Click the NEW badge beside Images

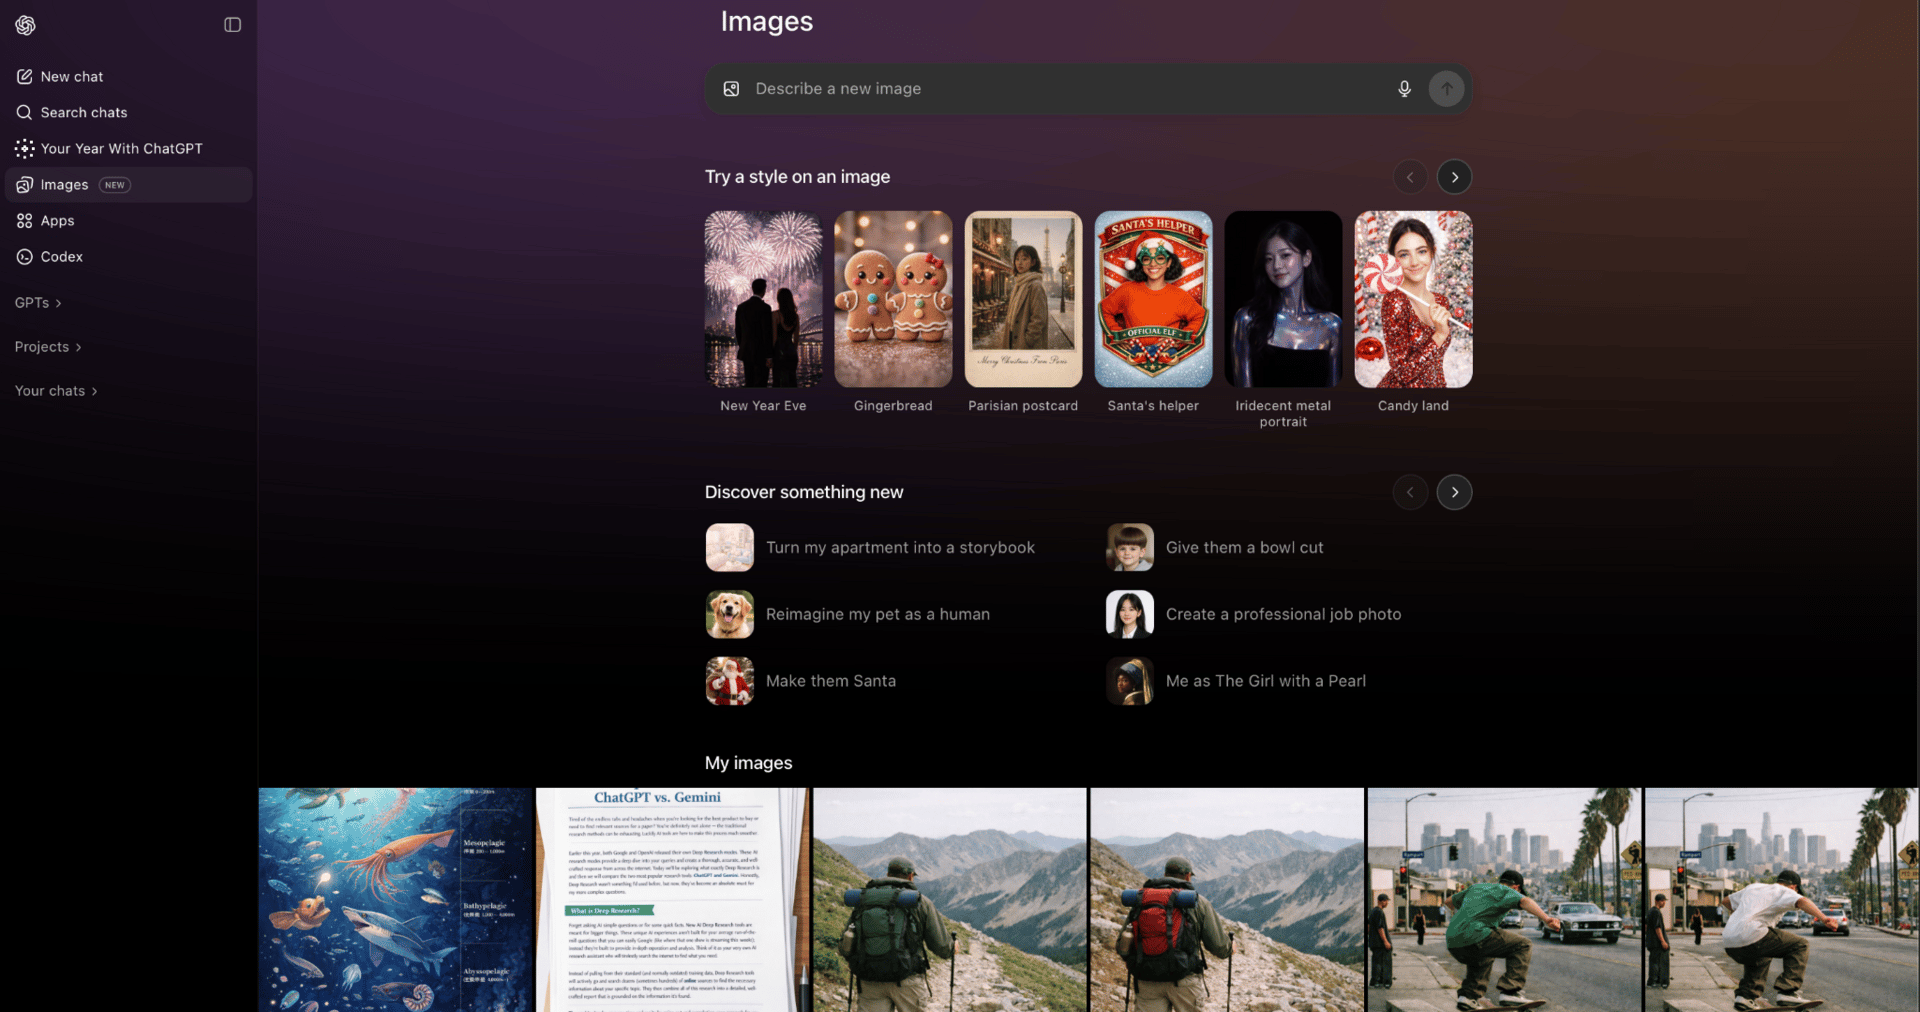(x=115, y=185)
